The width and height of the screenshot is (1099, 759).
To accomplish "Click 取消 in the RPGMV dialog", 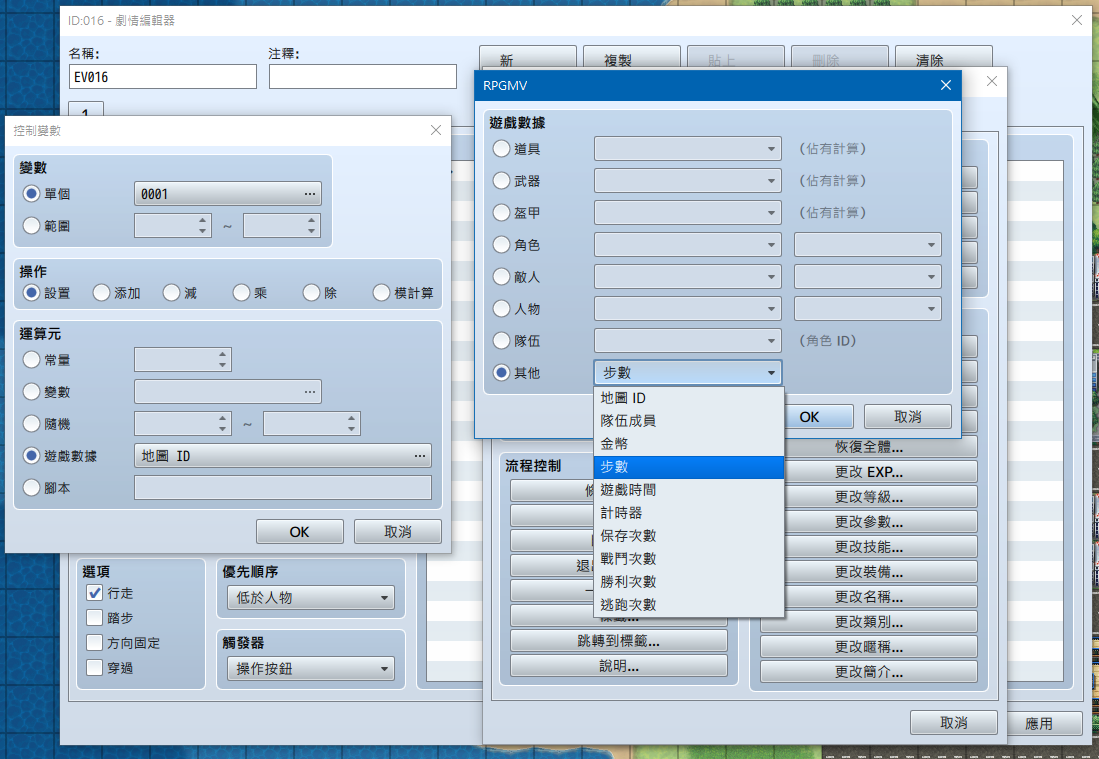I will pos(908,417).
